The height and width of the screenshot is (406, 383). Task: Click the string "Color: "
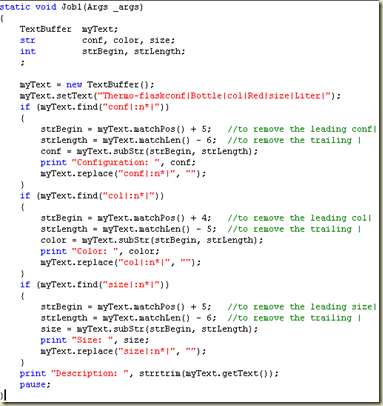[x=95, y=251]
